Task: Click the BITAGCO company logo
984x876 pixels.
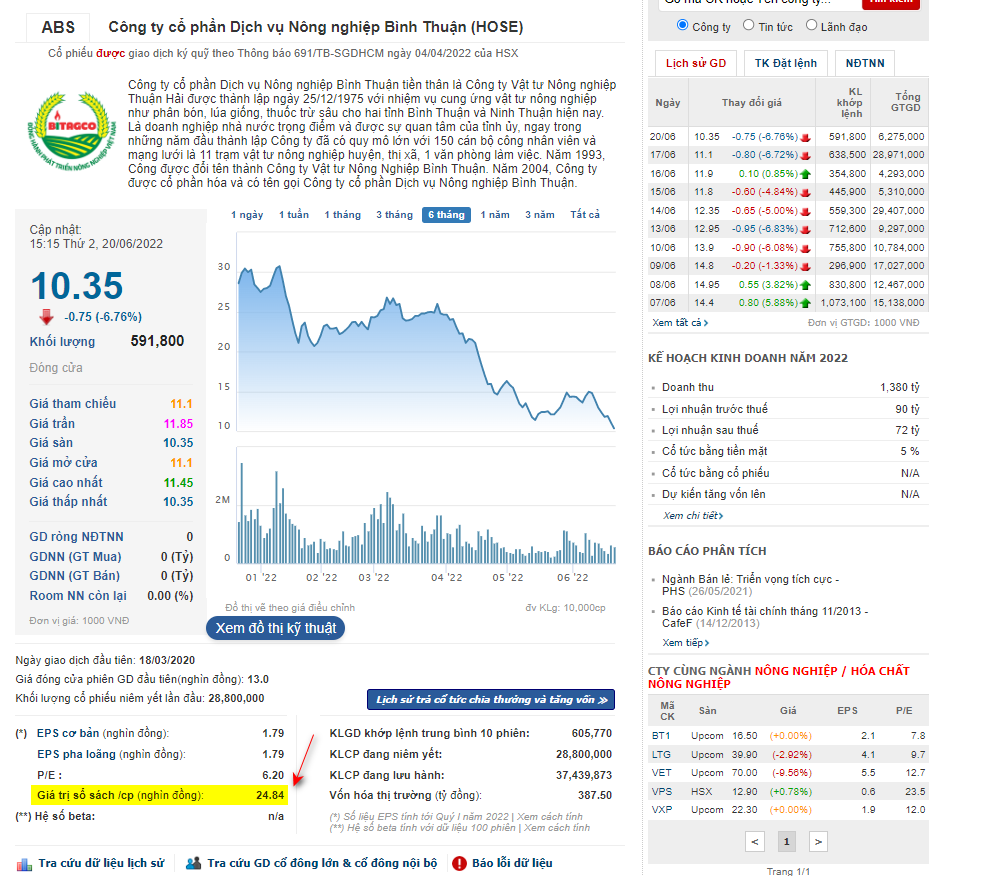Action: [72, 131]
